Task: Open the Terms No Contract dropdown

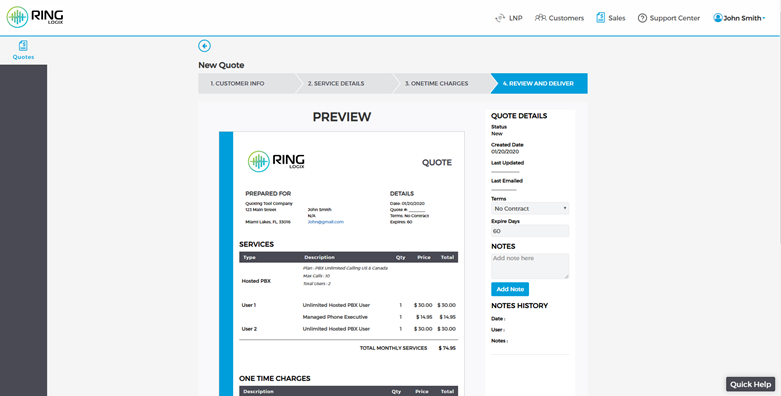Action: point(530,208)
